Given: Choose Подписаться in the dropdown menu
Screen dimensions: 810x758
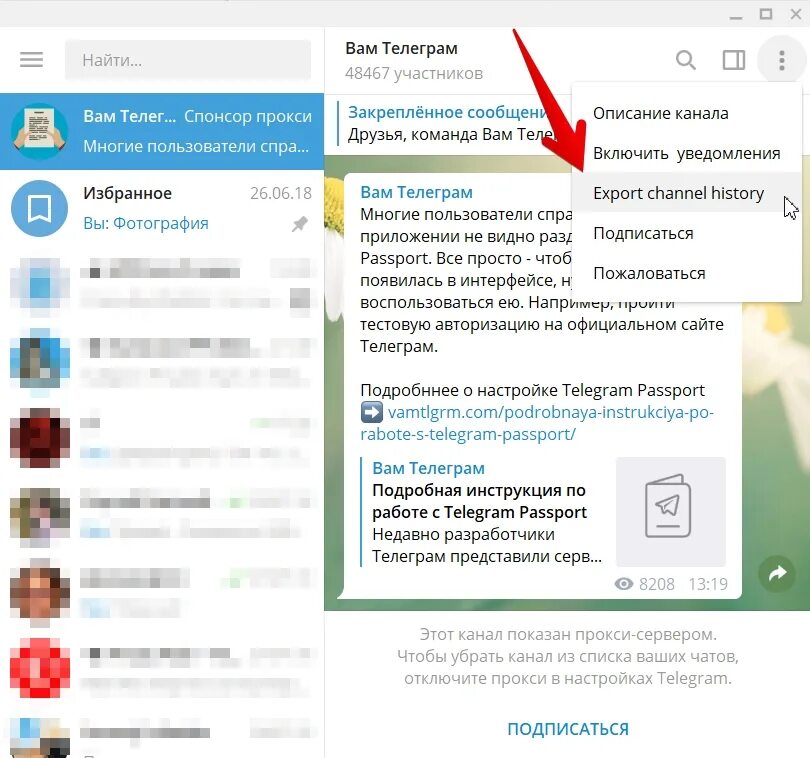Looking at the screenshot, I should click(687, 233).
